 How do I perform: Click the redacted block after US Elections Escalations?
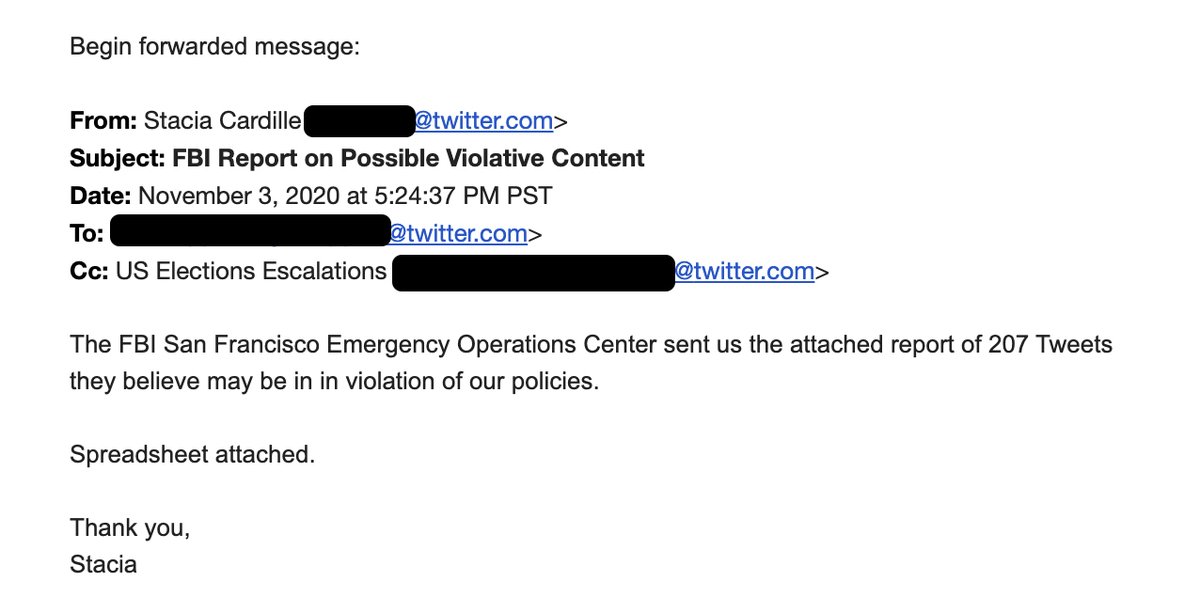[533, 272]
